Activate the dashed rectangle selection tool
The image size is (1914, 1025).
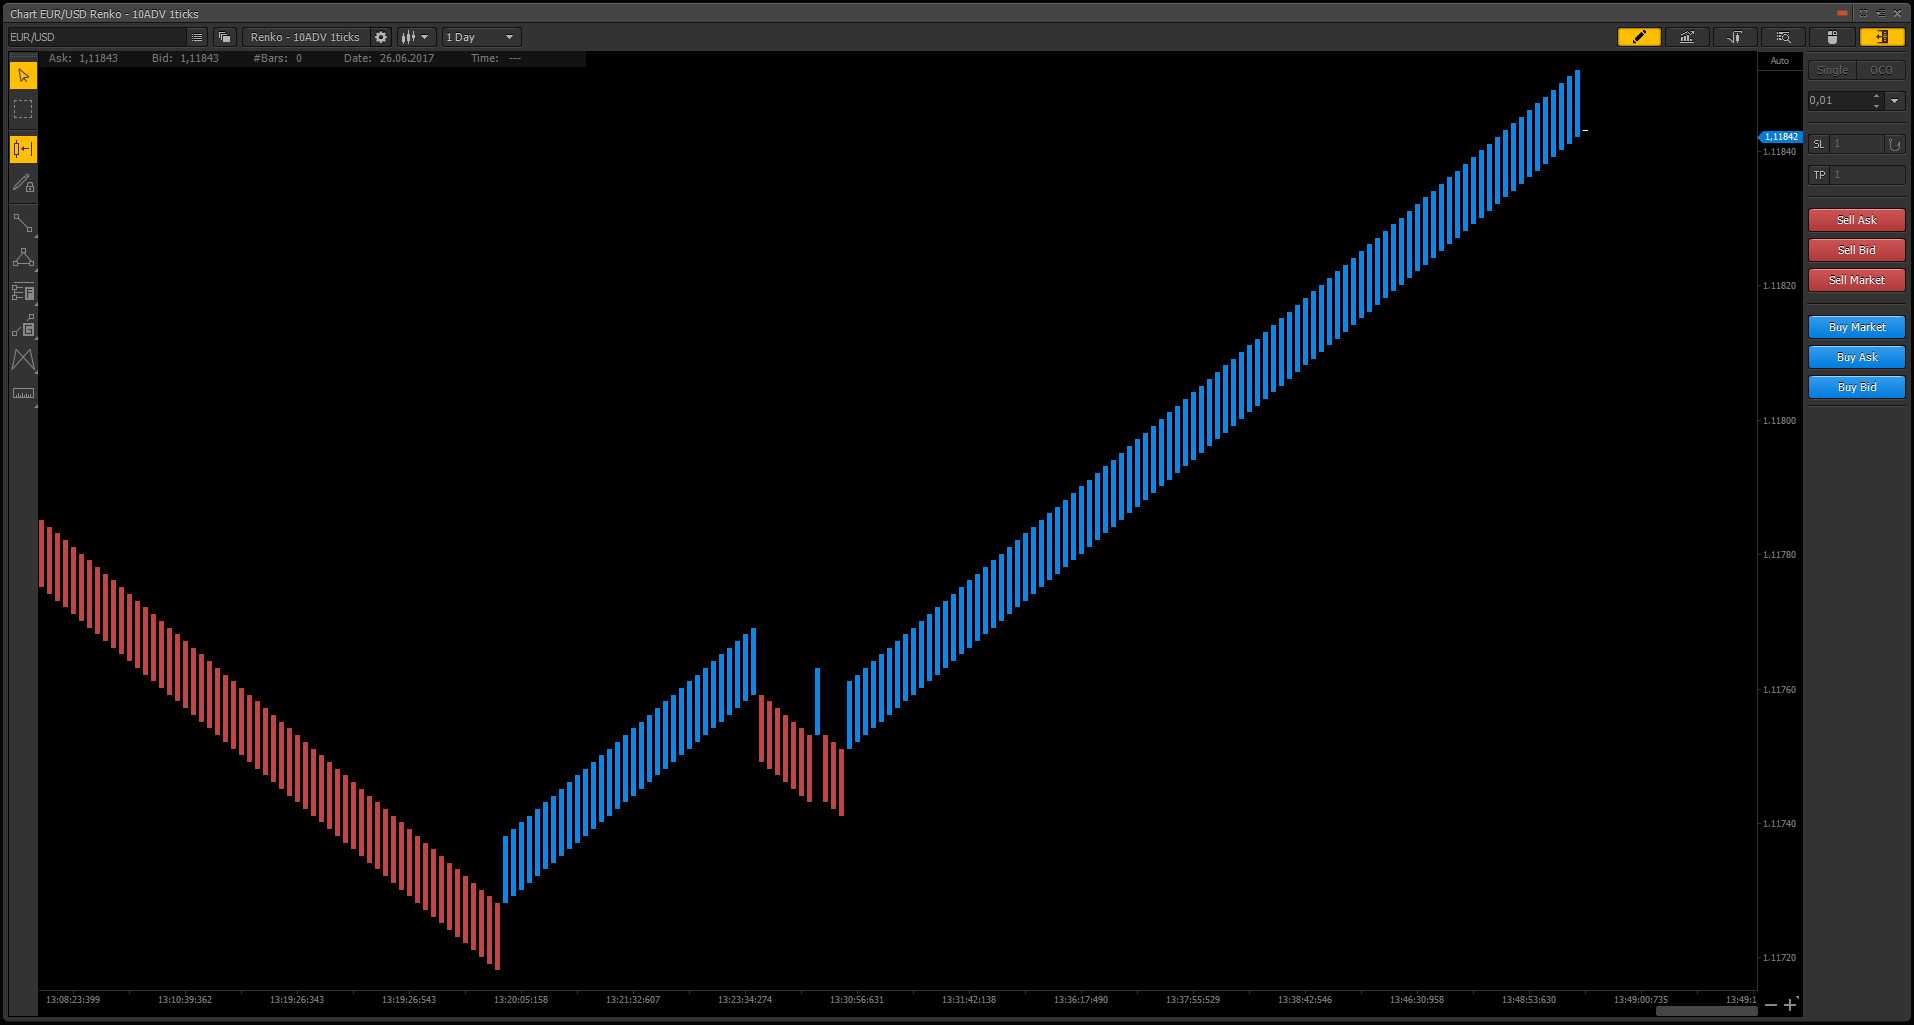point(23,109)
